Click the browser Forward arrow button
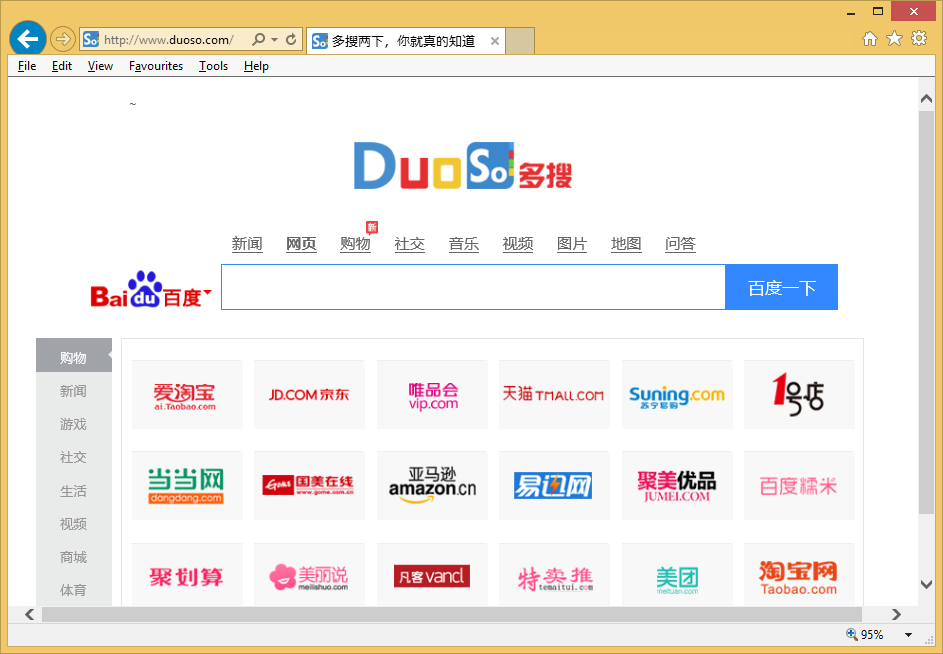Image resolution: width=943 pixels, height=654 pixels. pyautogui.click(x=63, y=40)
